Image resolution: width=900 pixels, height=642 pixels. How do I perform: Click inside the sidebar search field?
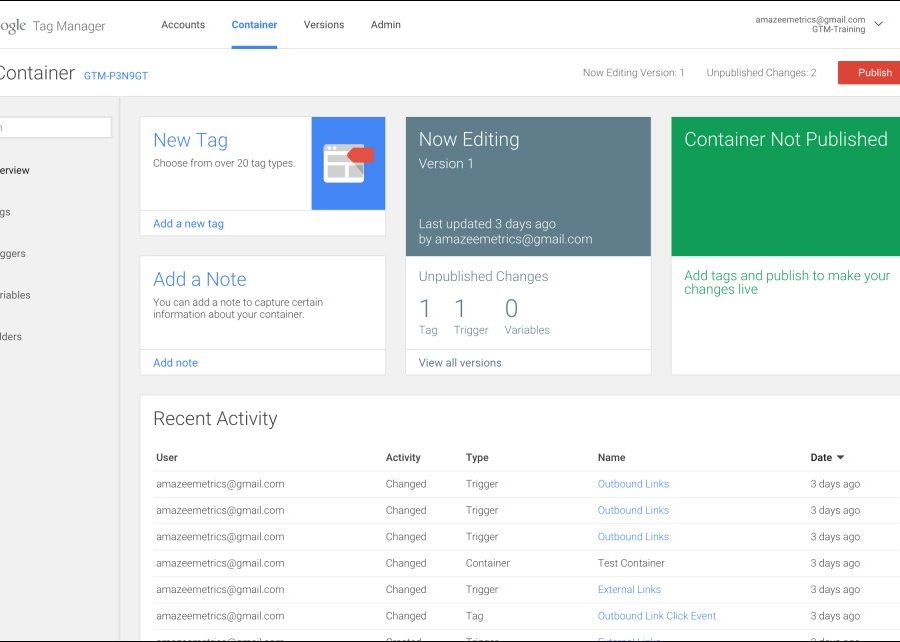(55, 127)
